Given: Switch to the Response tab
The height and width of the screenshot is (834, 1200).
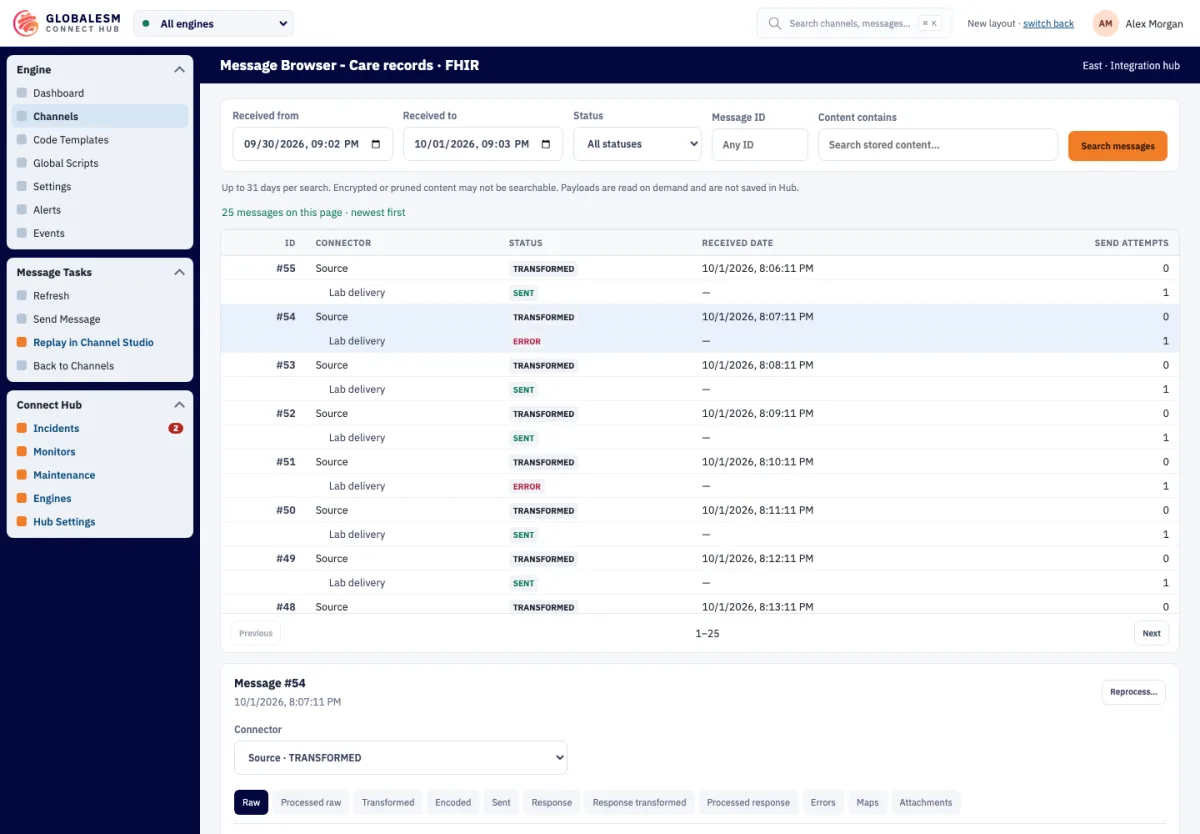Looking at the screenshot, I should coord(552,802).
